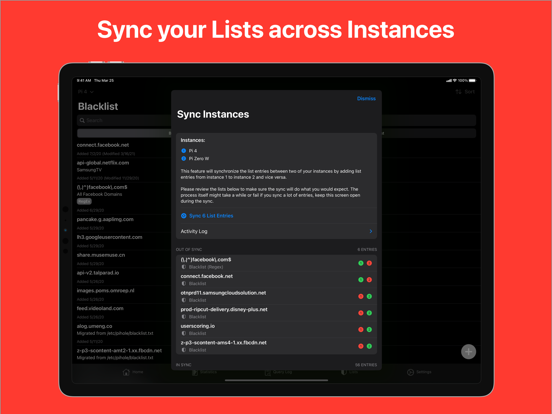
Task: Click green plus icon for facebook regex entry
Action: click(360, 263)
